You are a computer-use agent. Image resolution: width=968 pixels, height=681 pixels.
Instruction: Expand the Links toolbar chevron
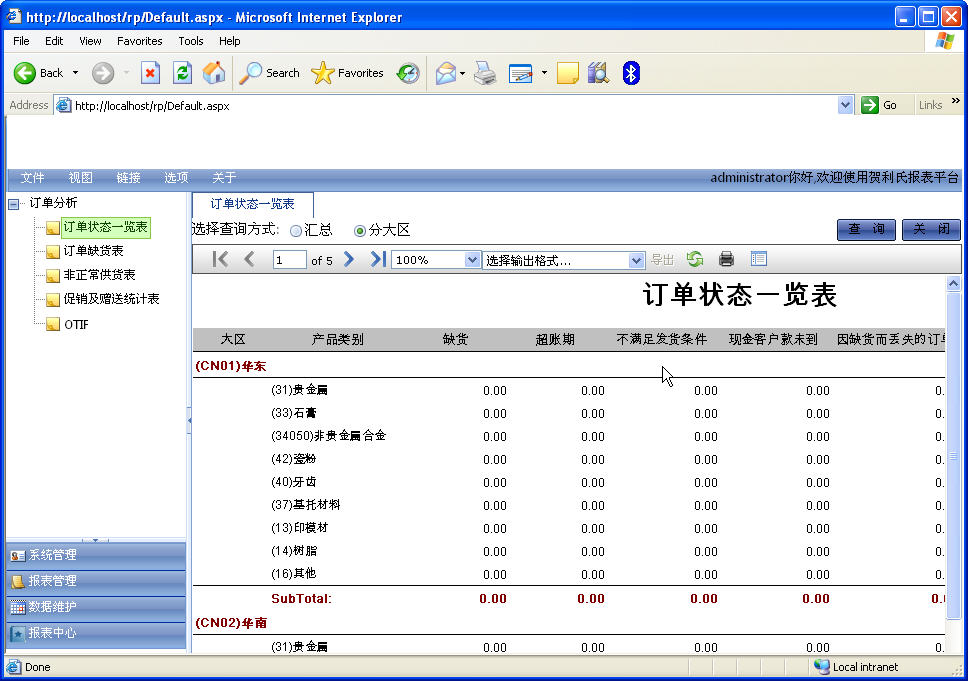956,101
